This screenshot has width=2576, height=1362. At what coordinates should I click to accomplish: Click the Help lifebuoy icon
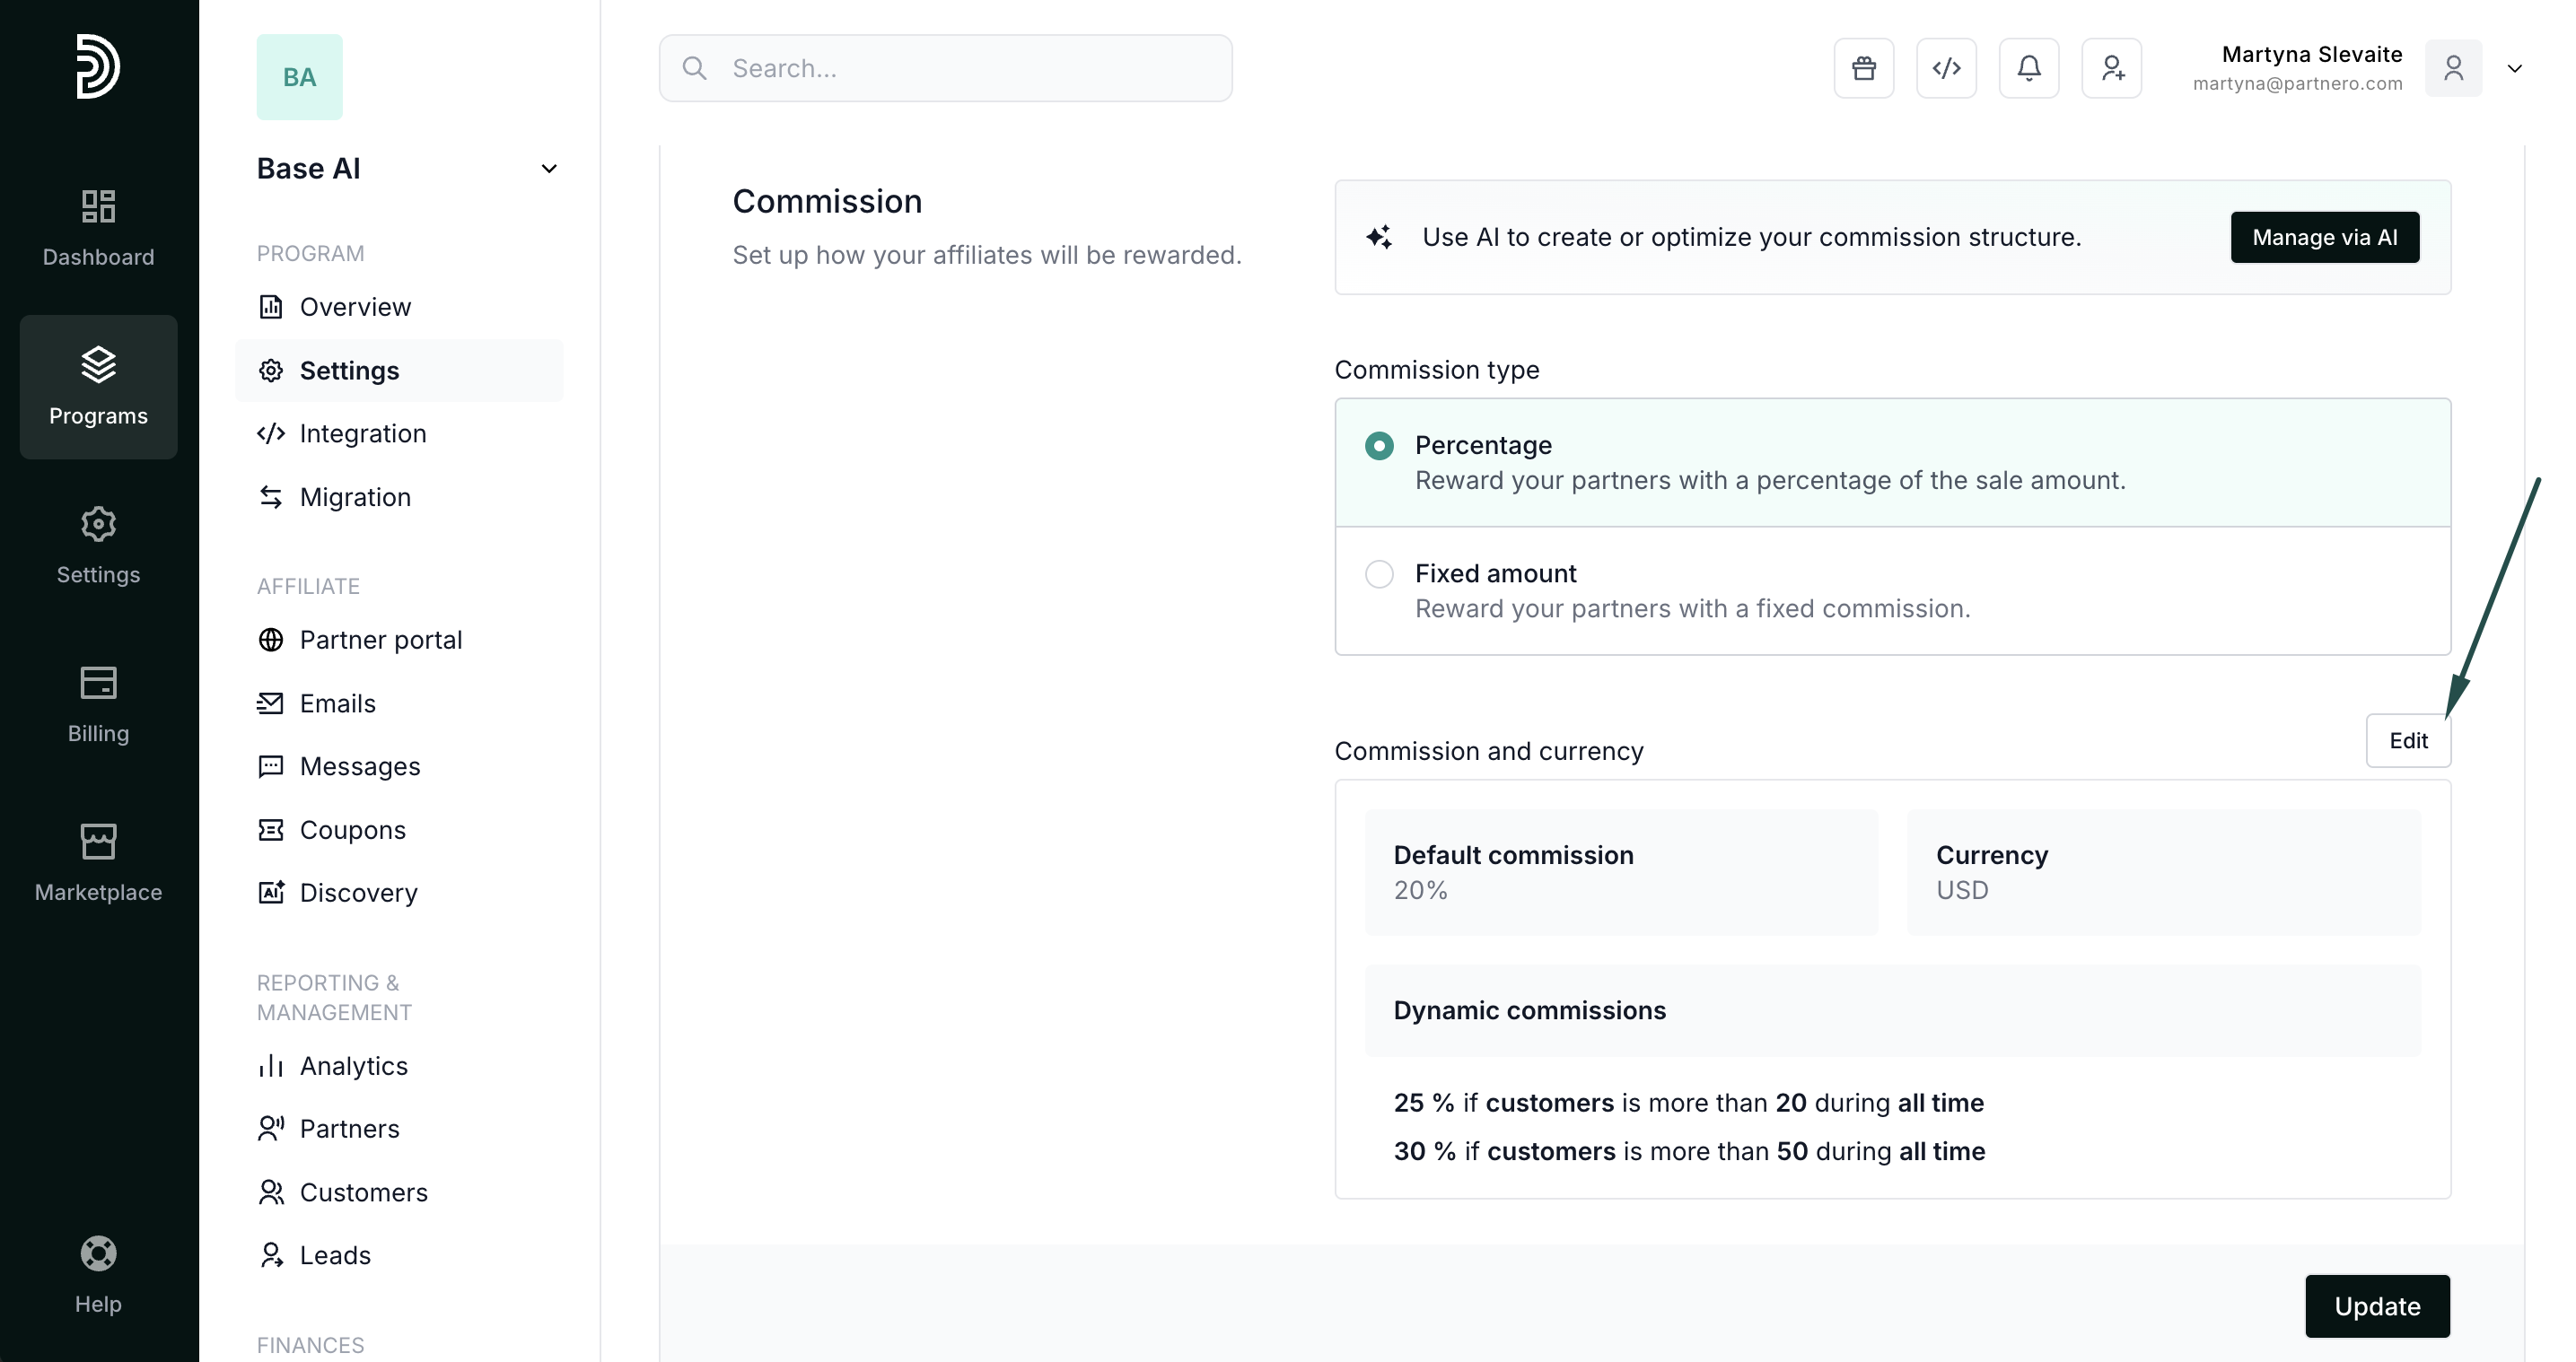point(98,1254)
